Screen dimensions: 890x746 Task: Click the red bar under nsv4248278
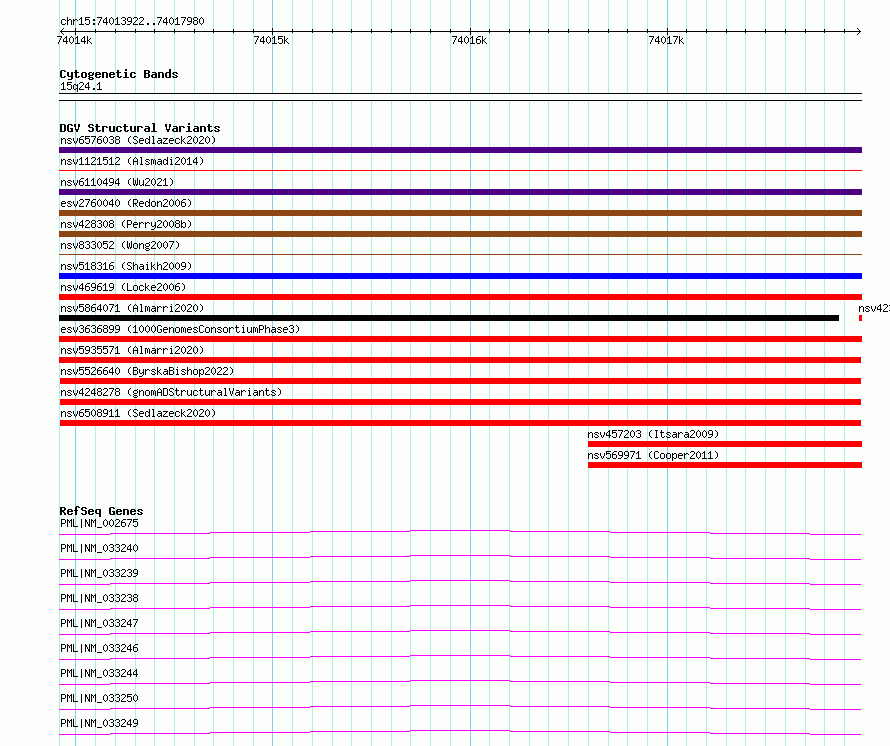coord(460,402)
